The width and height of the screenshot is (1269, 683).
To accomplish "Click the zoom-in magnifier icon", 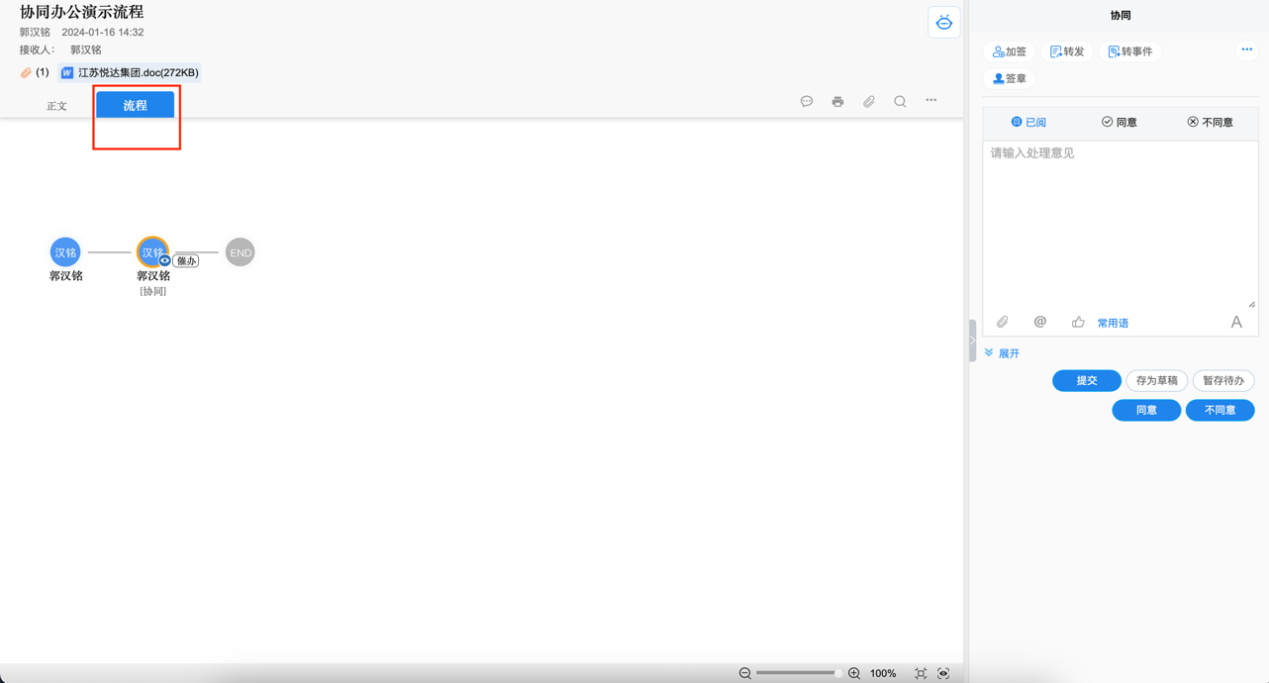I will [854, 673].
